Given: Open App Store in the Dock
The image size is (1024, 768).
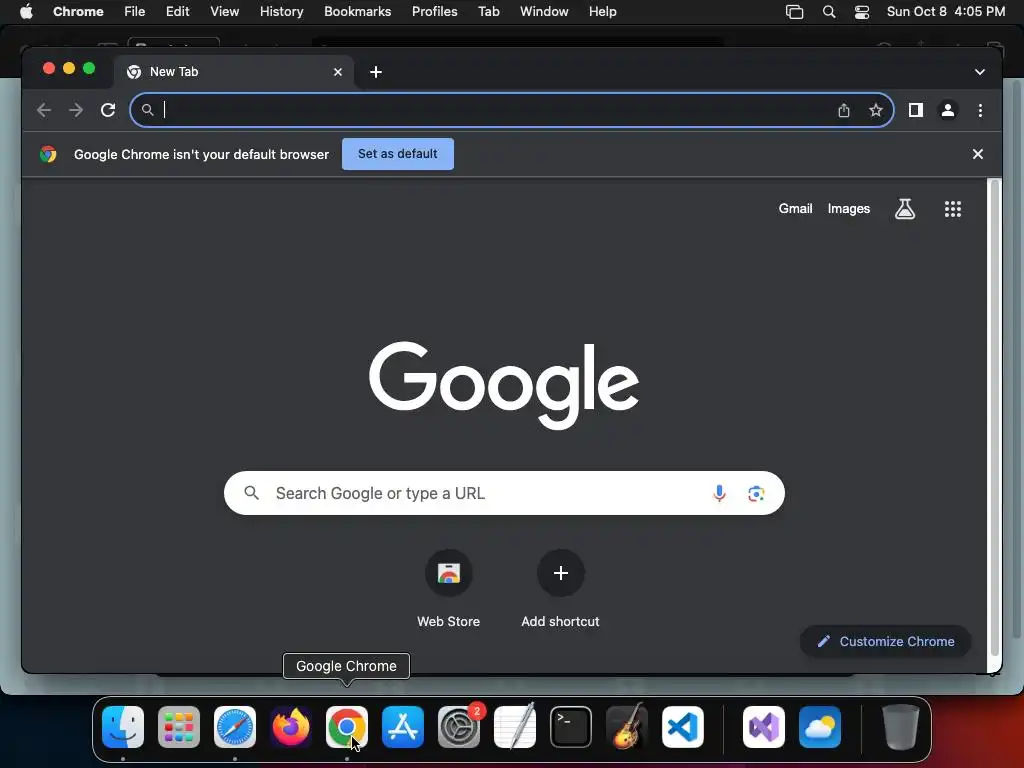Looking at the screenshot, I should tap(403, 727).
